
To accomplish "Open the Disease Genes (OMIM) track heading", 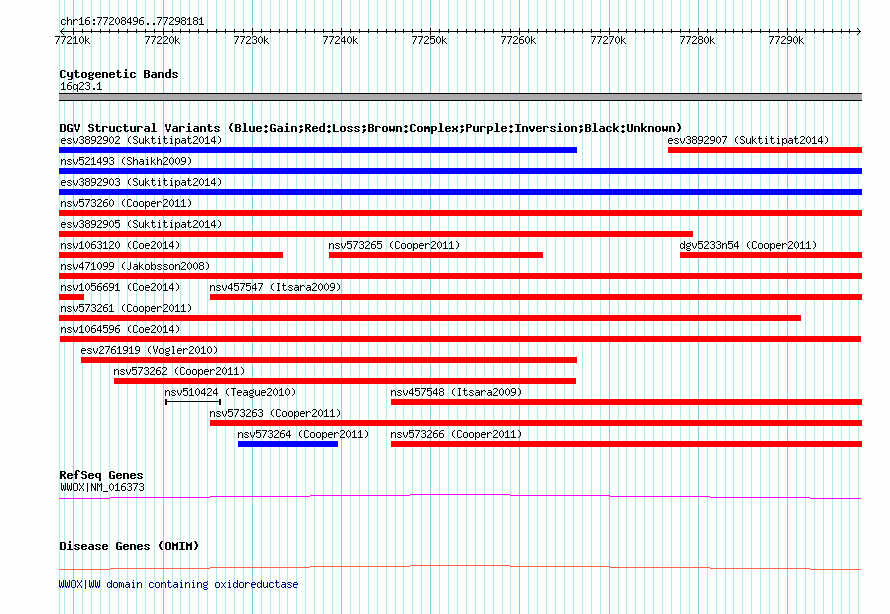I will coord(129,546).
